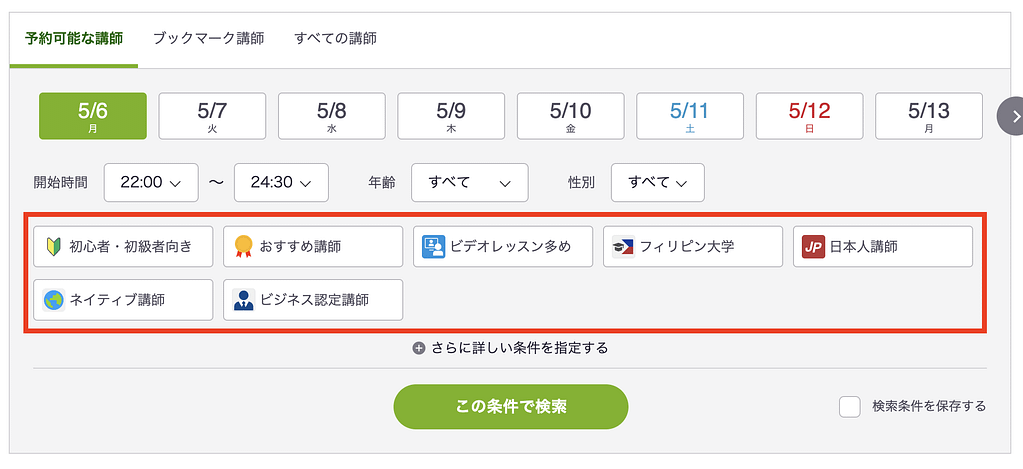Viewport: 1023px width, 469px height.
Task: Pick the 5/8 Wednesday date
Action: 331,116
